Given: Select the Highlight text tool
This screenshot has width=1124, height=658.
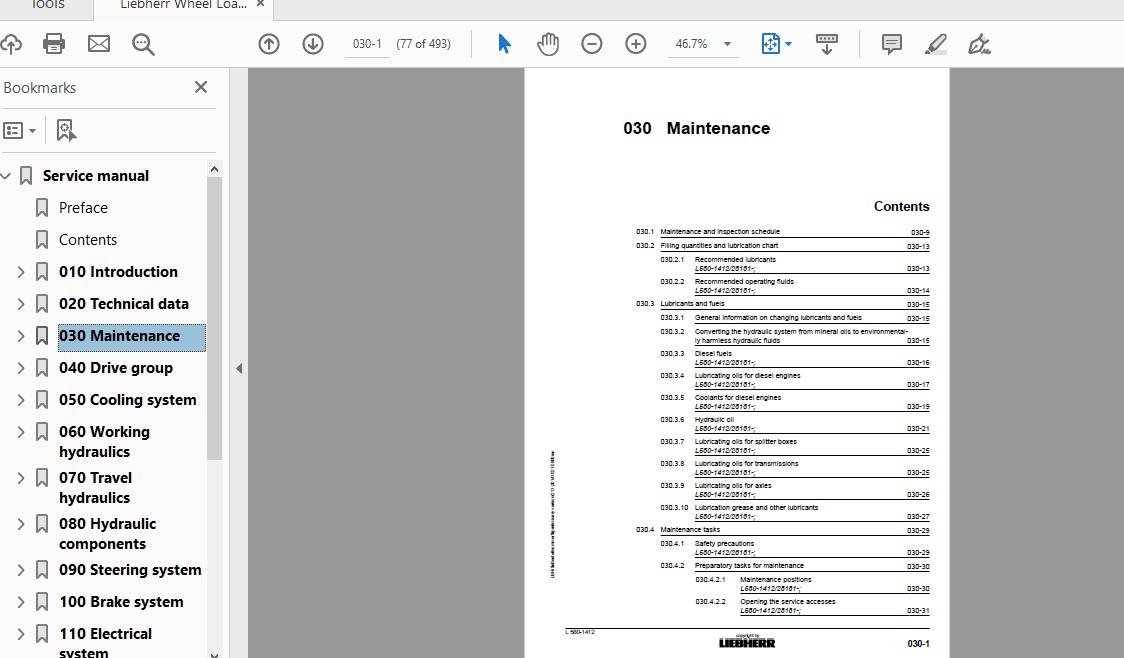Looking at the screenshot, I should (934, 43).
